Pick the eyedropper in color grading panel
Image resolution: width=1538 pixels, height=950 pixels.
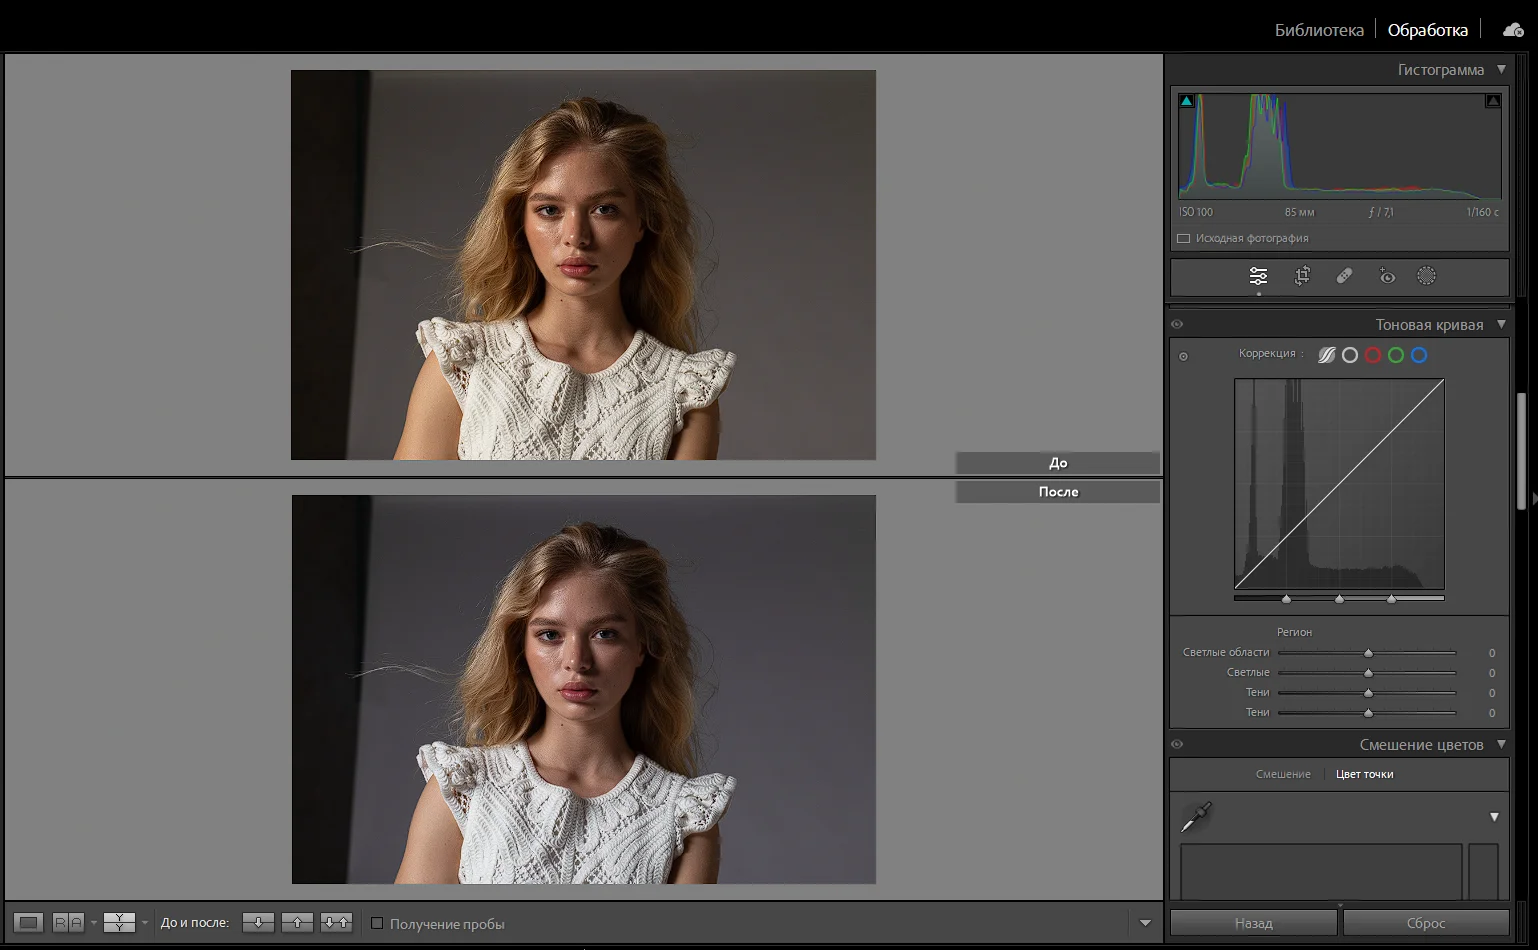[1196, 817]
